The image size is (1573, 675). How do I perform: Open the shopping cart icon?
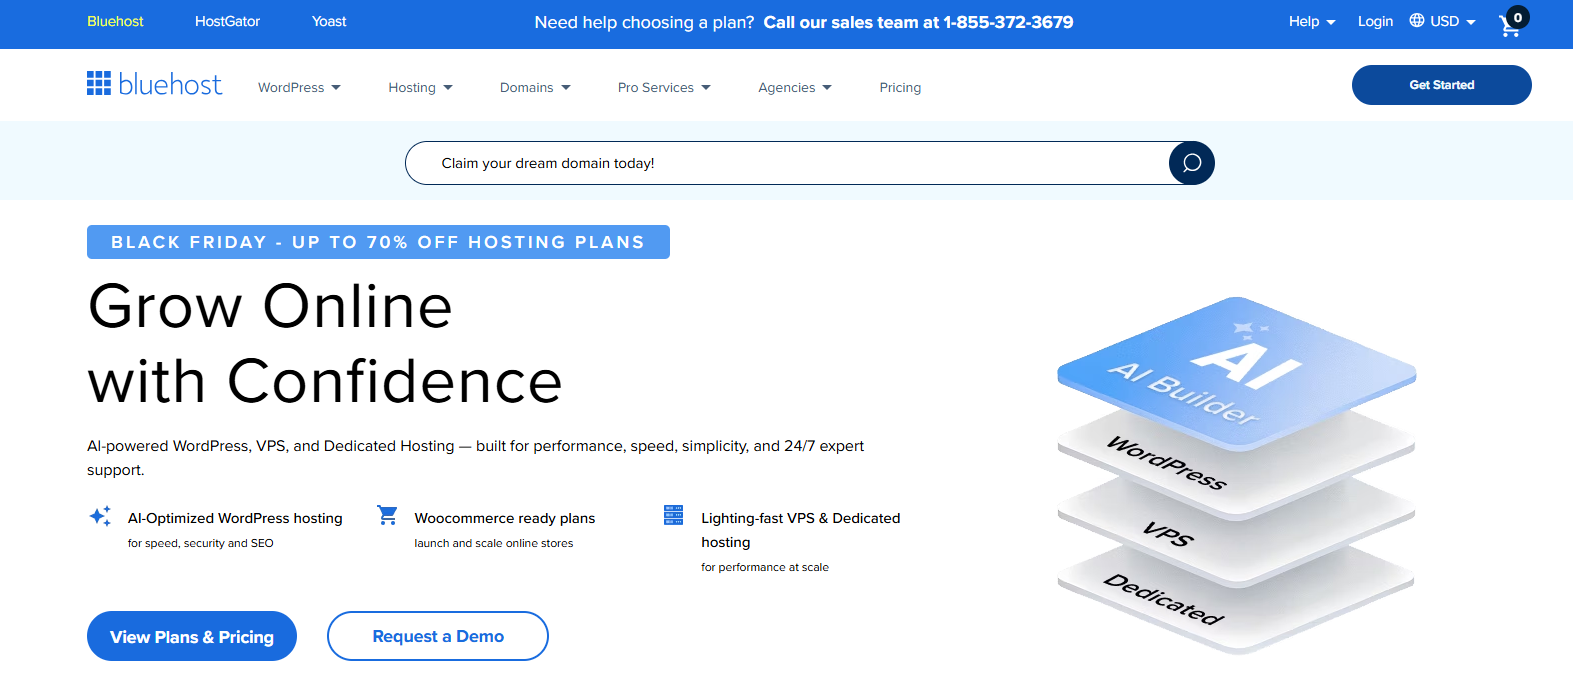click(x=1511, y=25)
